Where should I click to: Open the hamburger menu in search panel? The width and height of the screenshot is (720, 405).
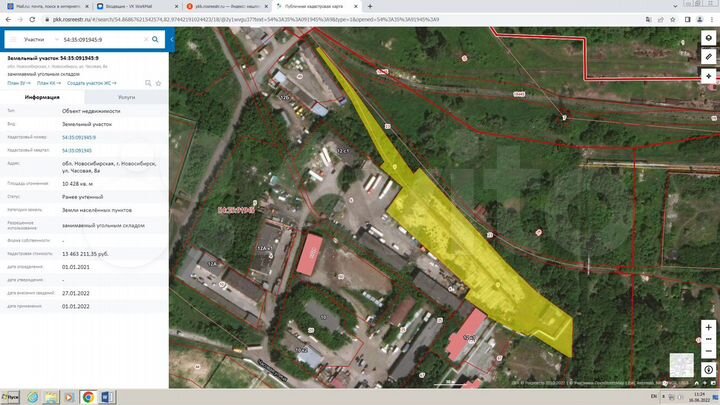point(14,40)
